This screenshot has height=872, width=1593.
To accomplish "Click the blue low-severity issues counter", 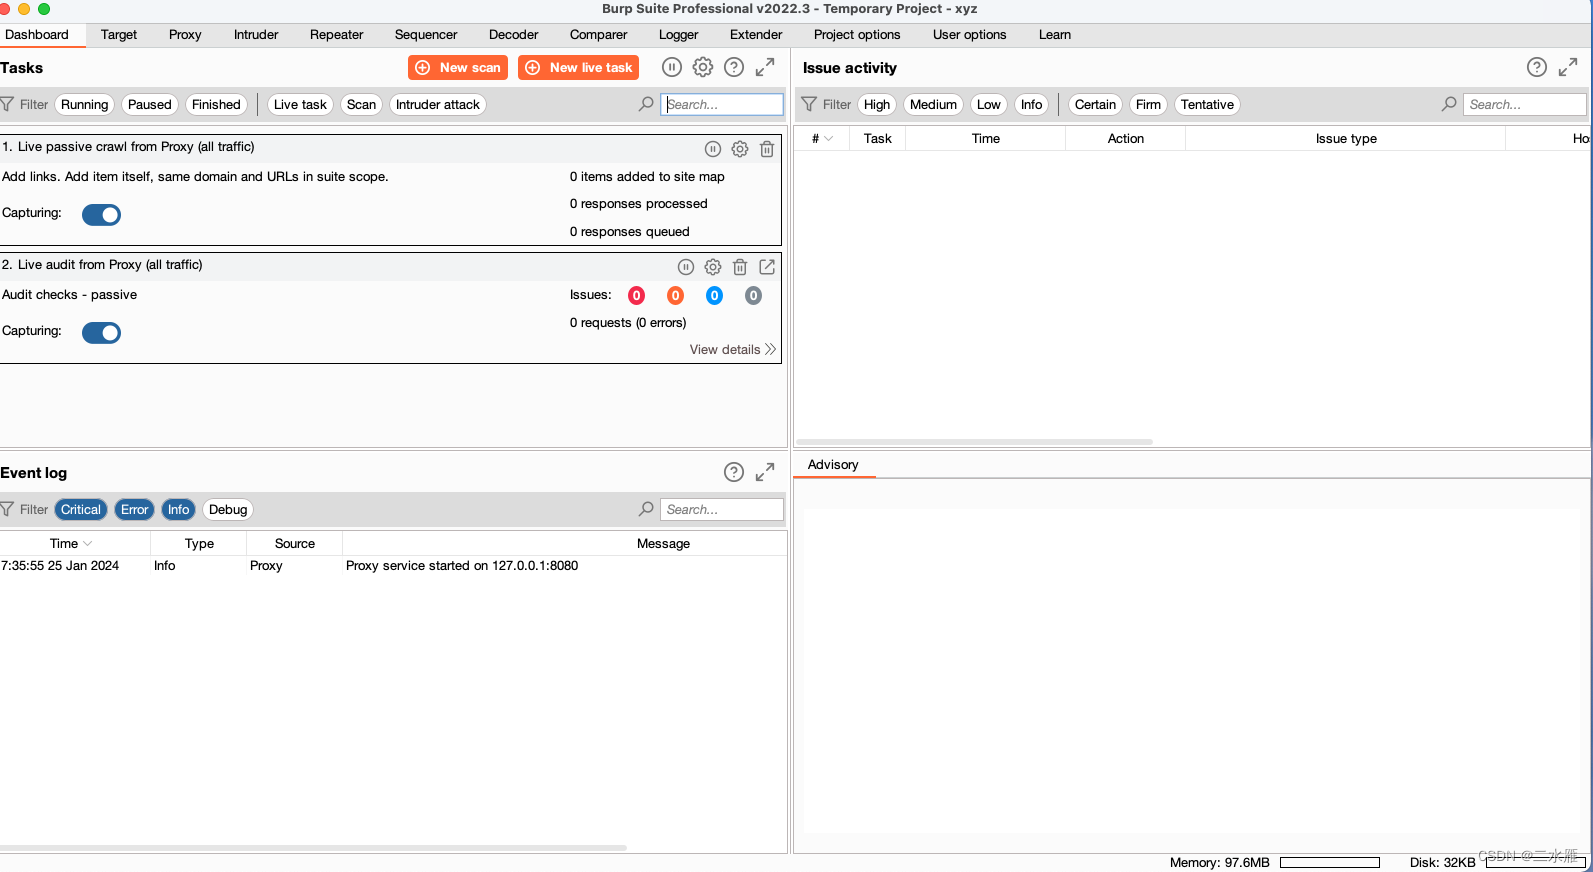I will click(714, 295).
